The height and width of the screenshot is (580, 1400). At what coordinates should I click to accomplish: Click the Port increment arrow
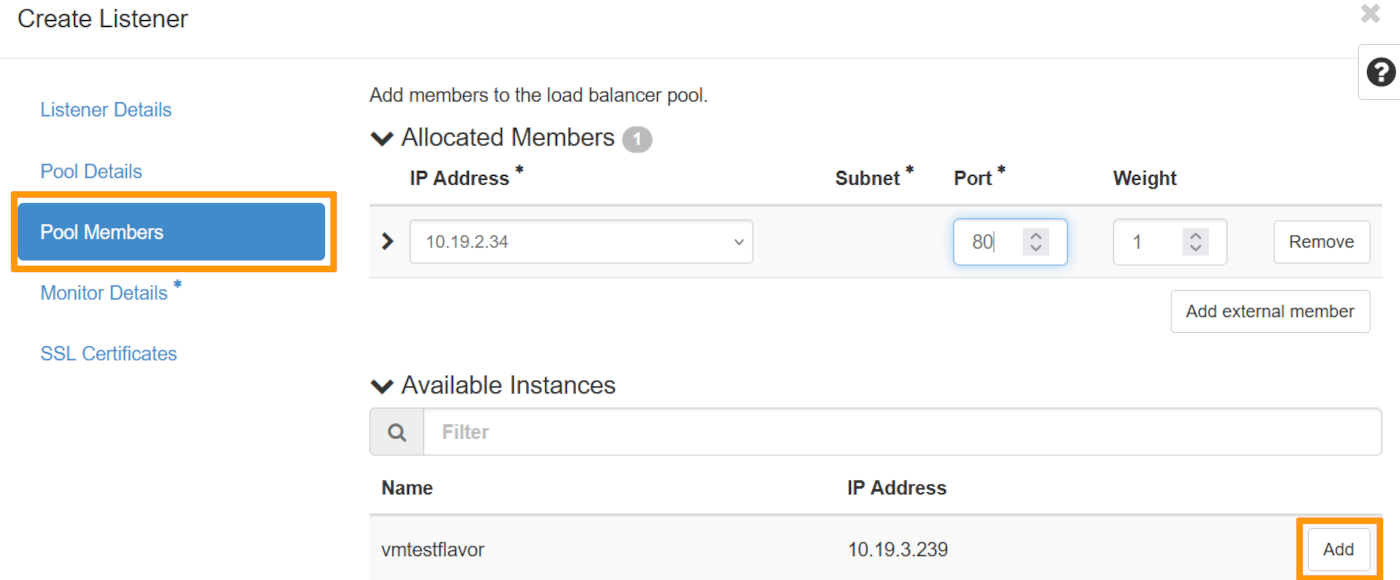click(1035, 234)
